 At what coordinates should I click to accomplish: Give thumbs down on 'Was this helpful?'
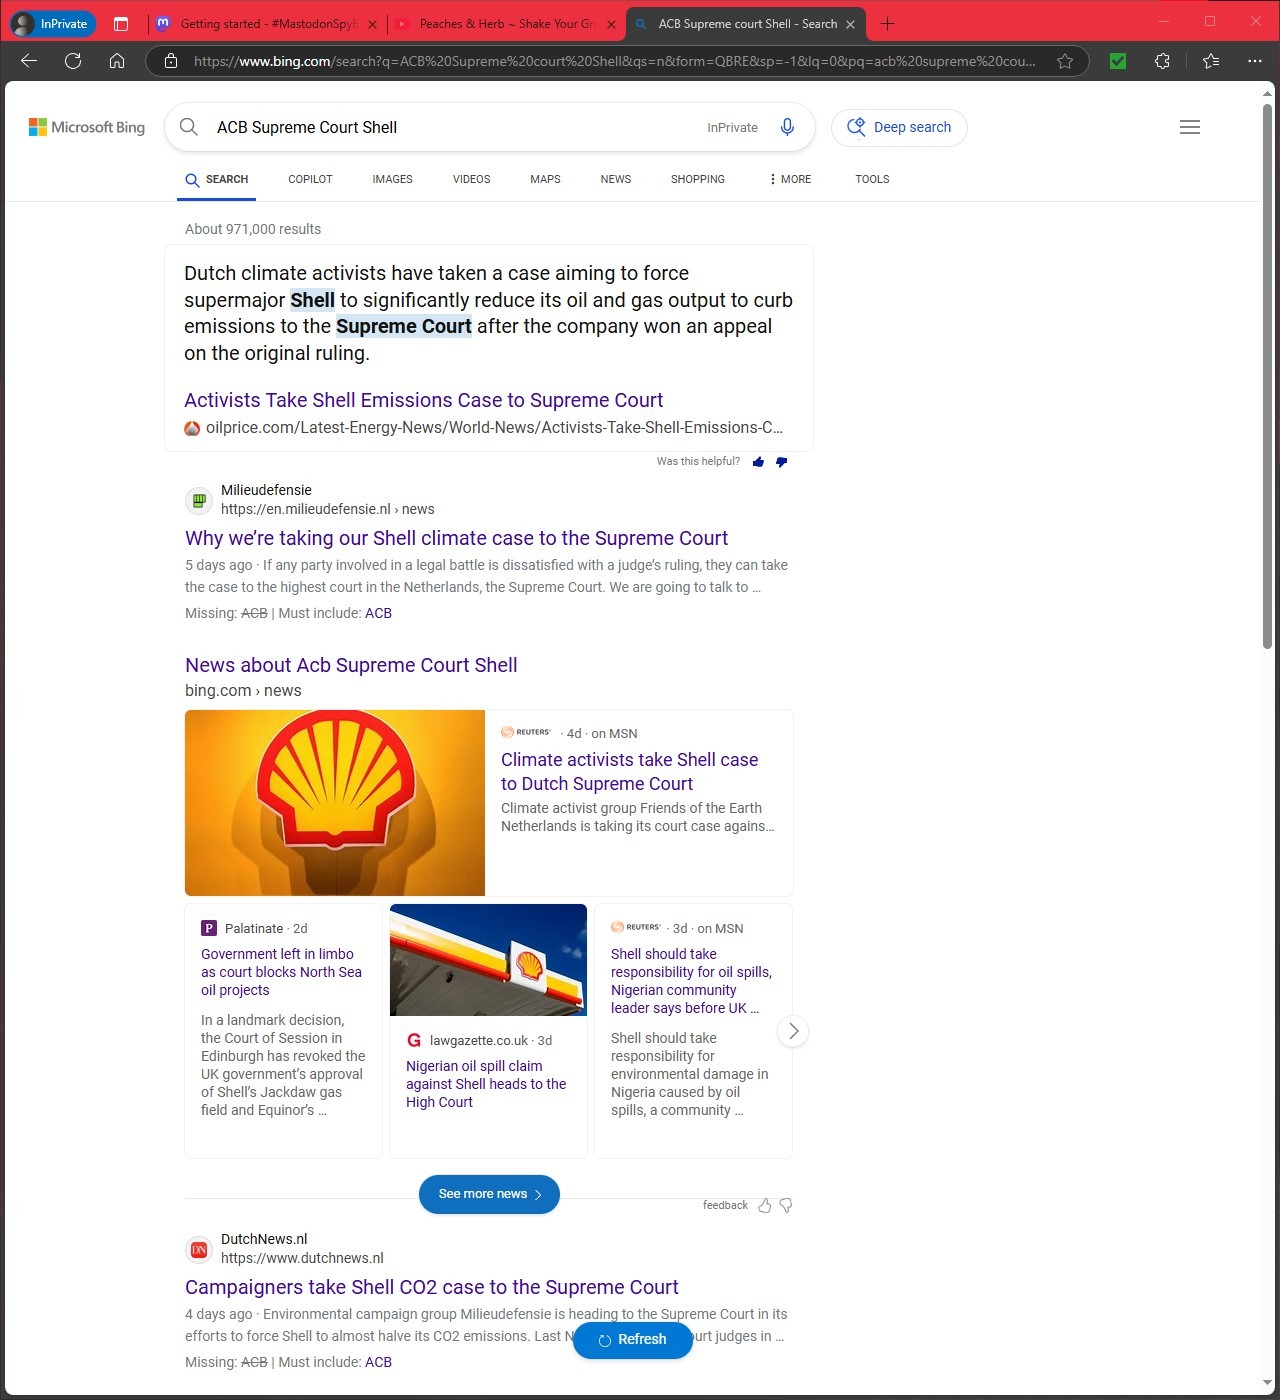coord(782,462)
